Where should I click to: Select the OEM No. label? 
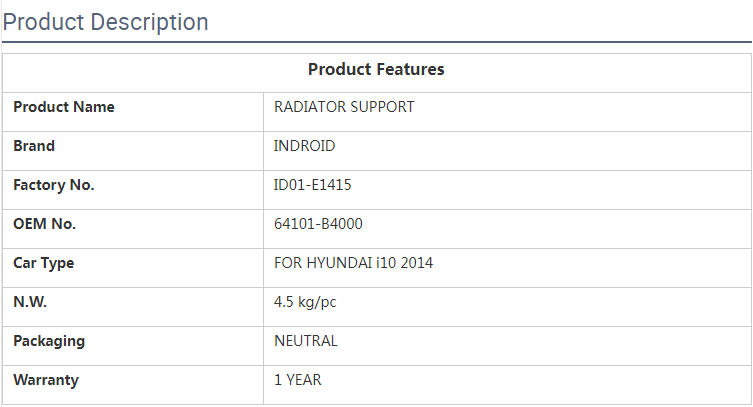44,224
